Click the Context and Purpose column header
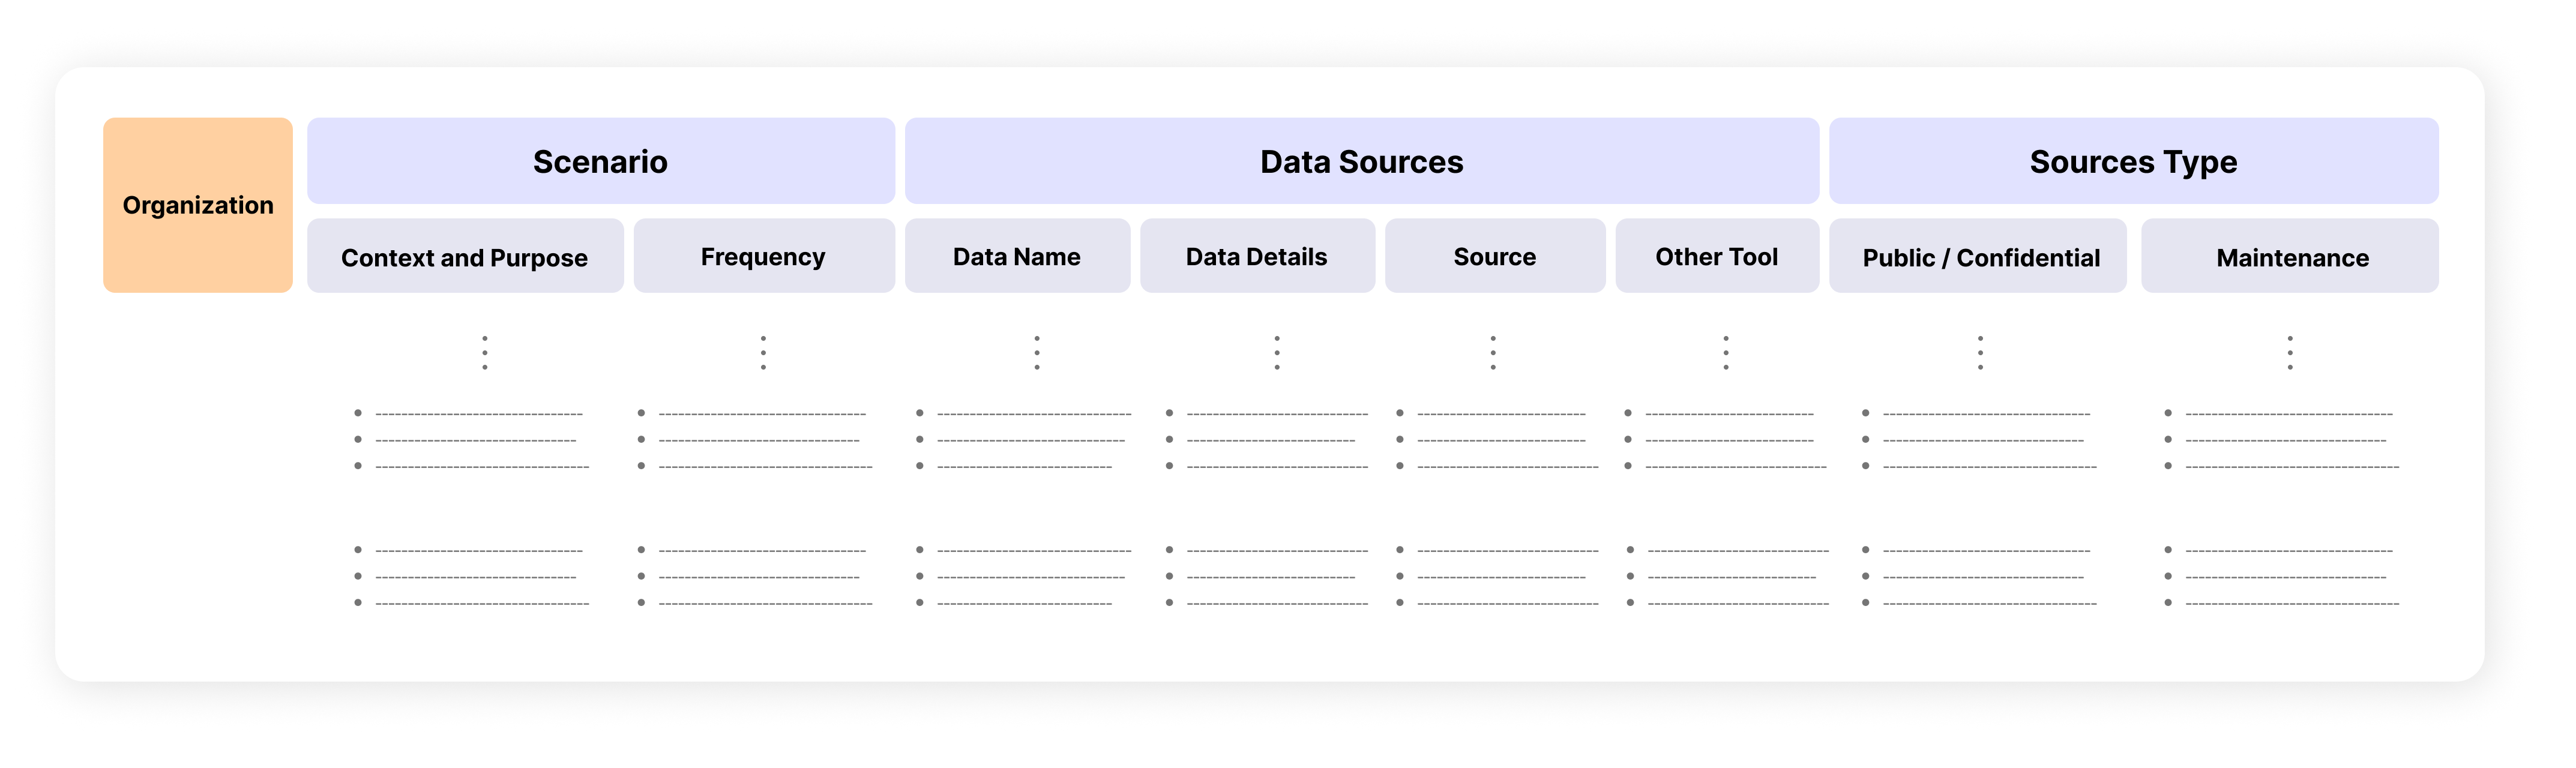The width and height of the screenshot is (2576, 768). click(x=464, y=257)
